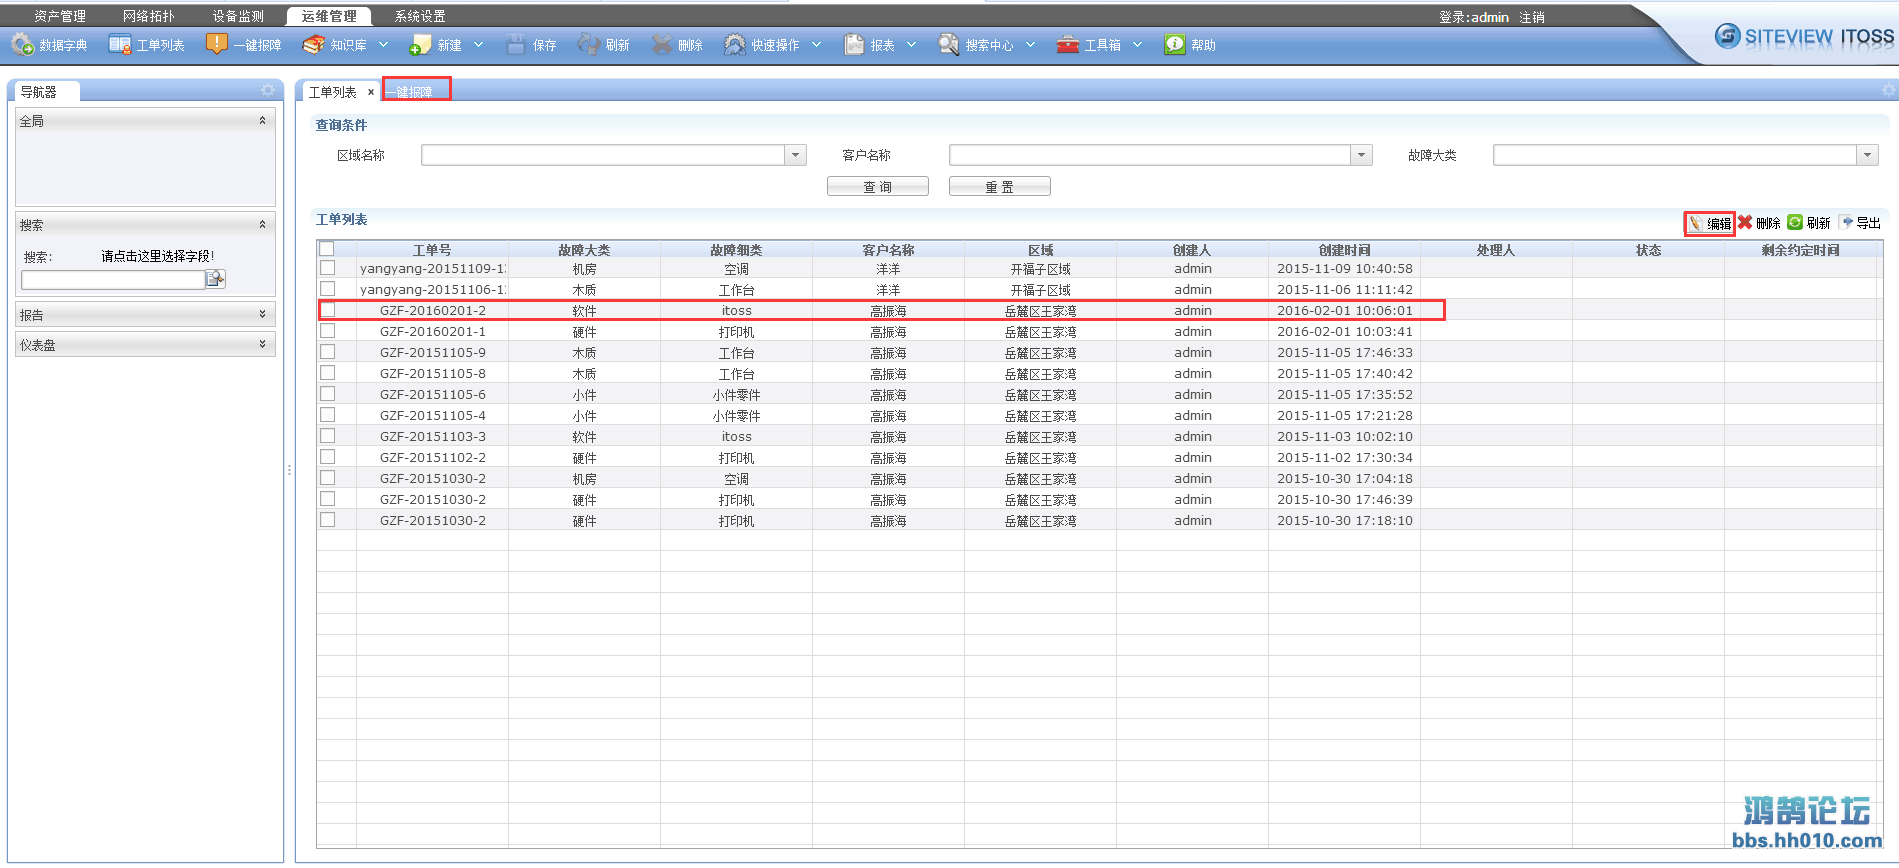The image size is (1899, 868).
Task: Switch to the 资产管理 menu
Action: point(60,16)
